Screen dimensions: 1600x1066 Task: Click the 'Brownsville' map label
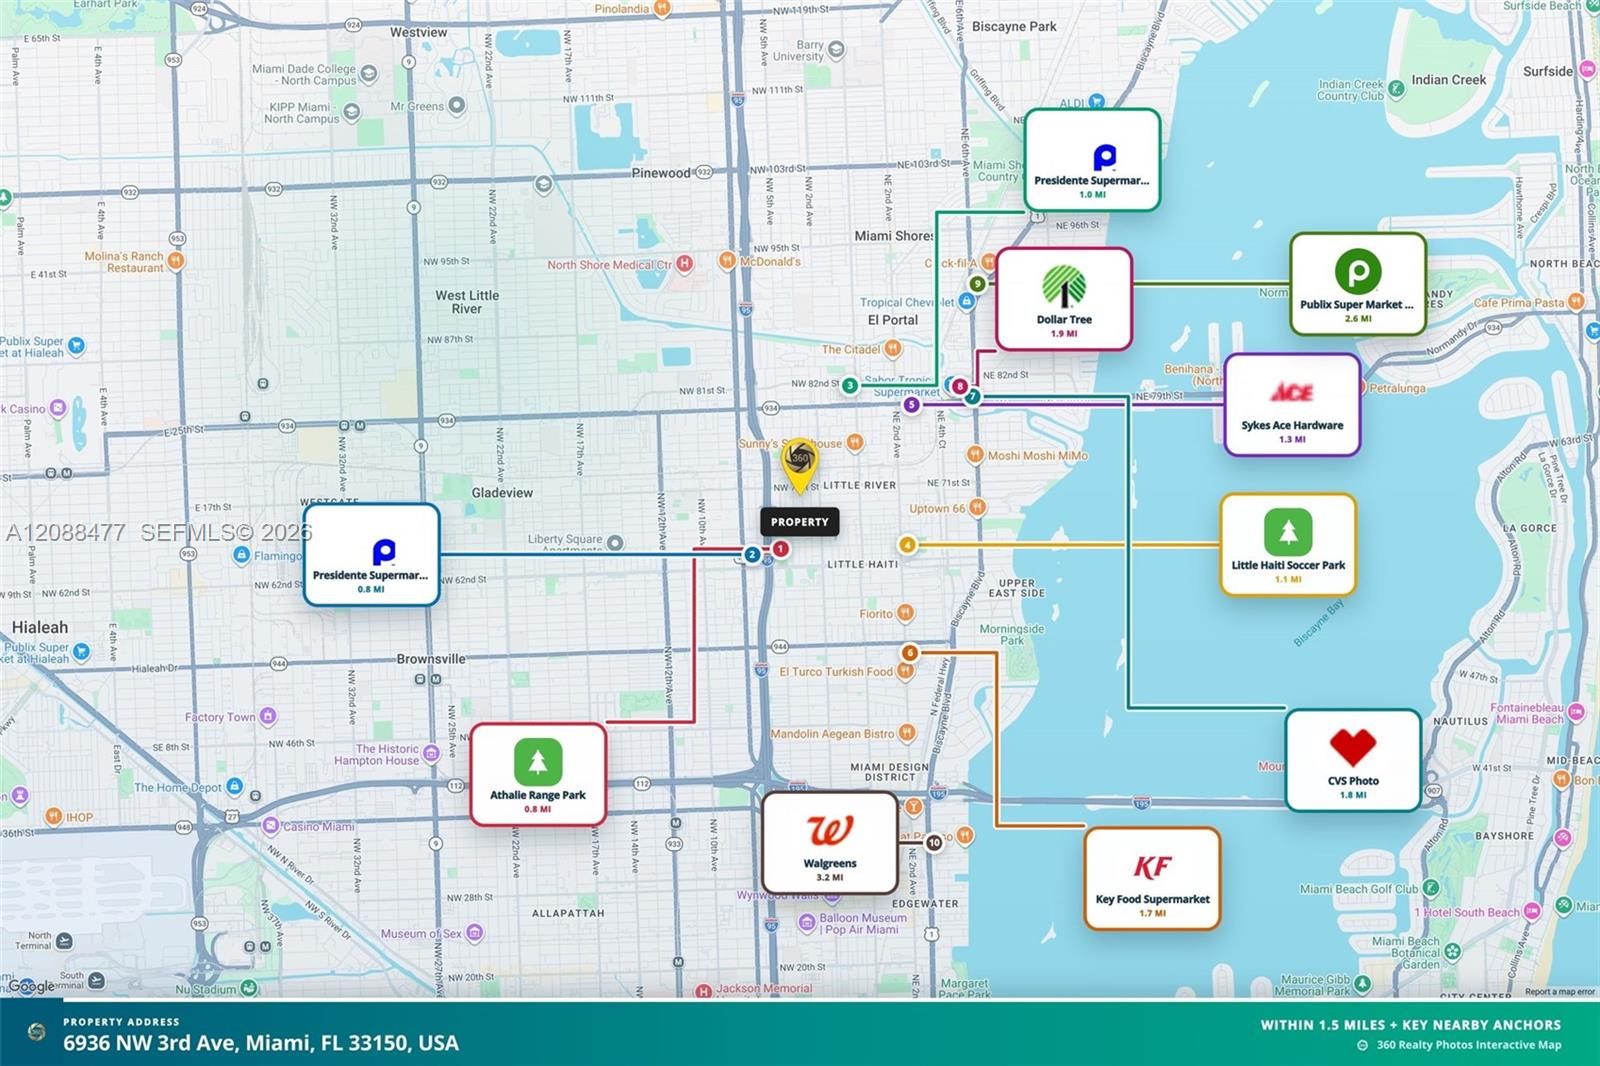pyautogui.click(x=431, y=659)
